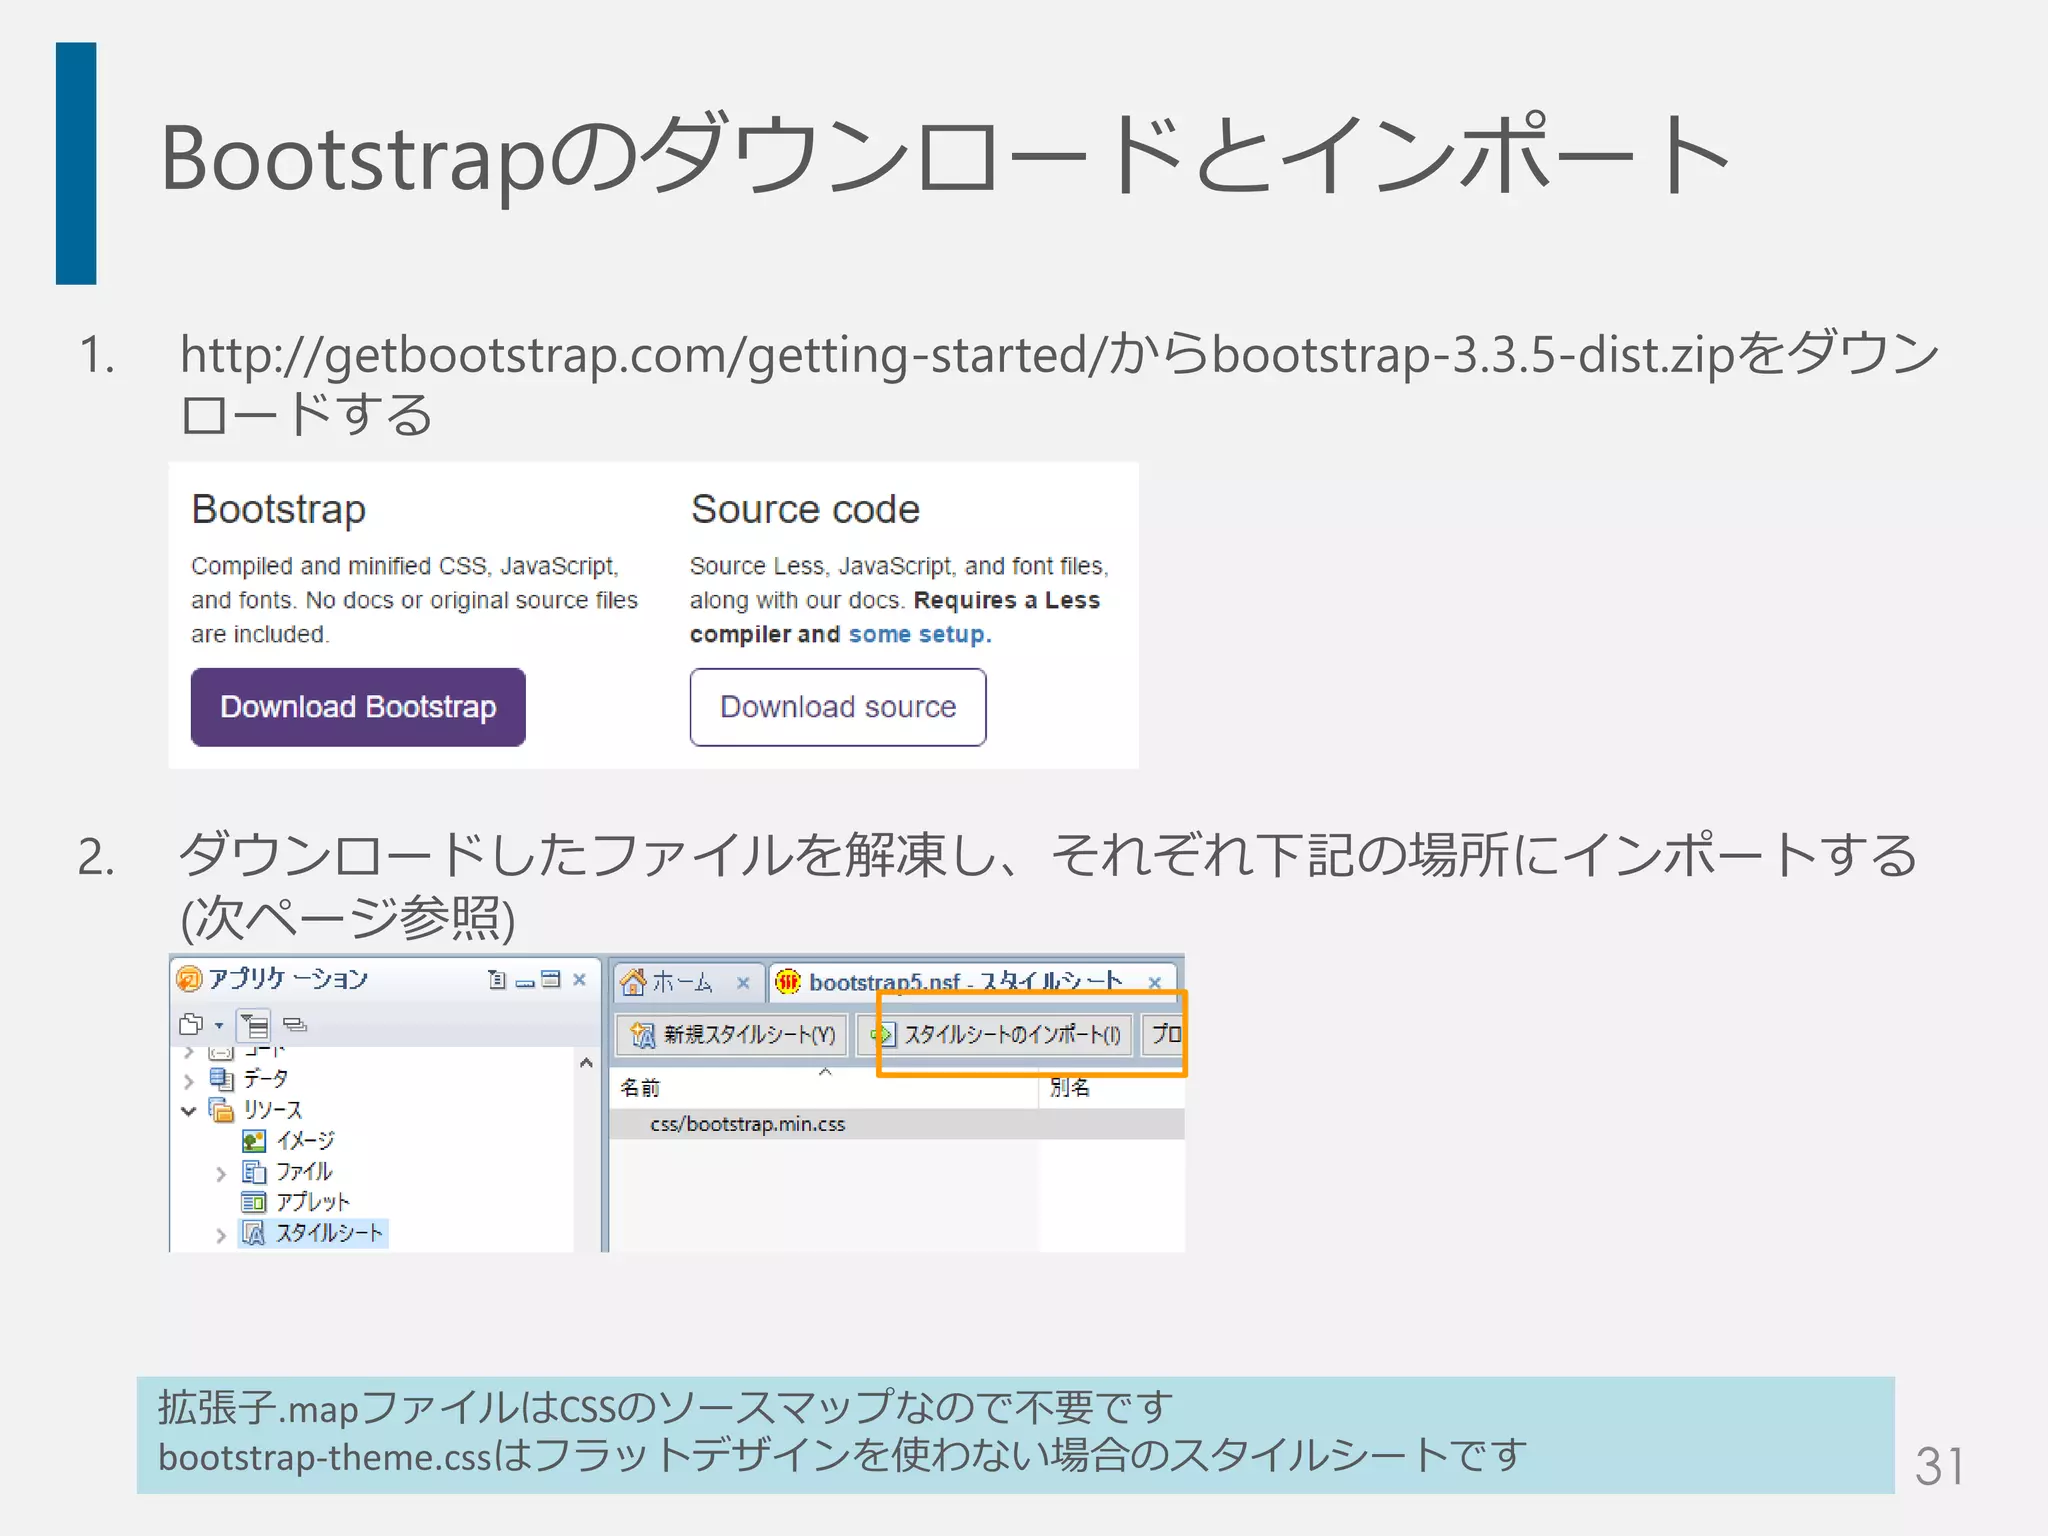Open the アプリケーション panel view menu icon
The image size is (2048, 1536).
coord(497,979)
